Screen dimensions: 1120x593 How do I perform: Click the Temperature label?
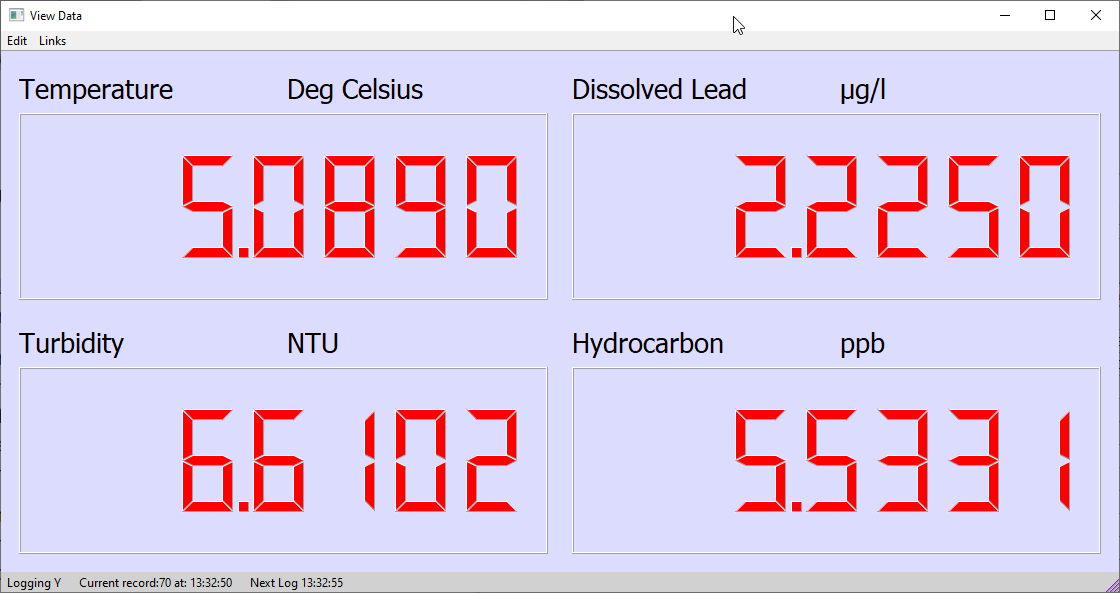point(96,90)
